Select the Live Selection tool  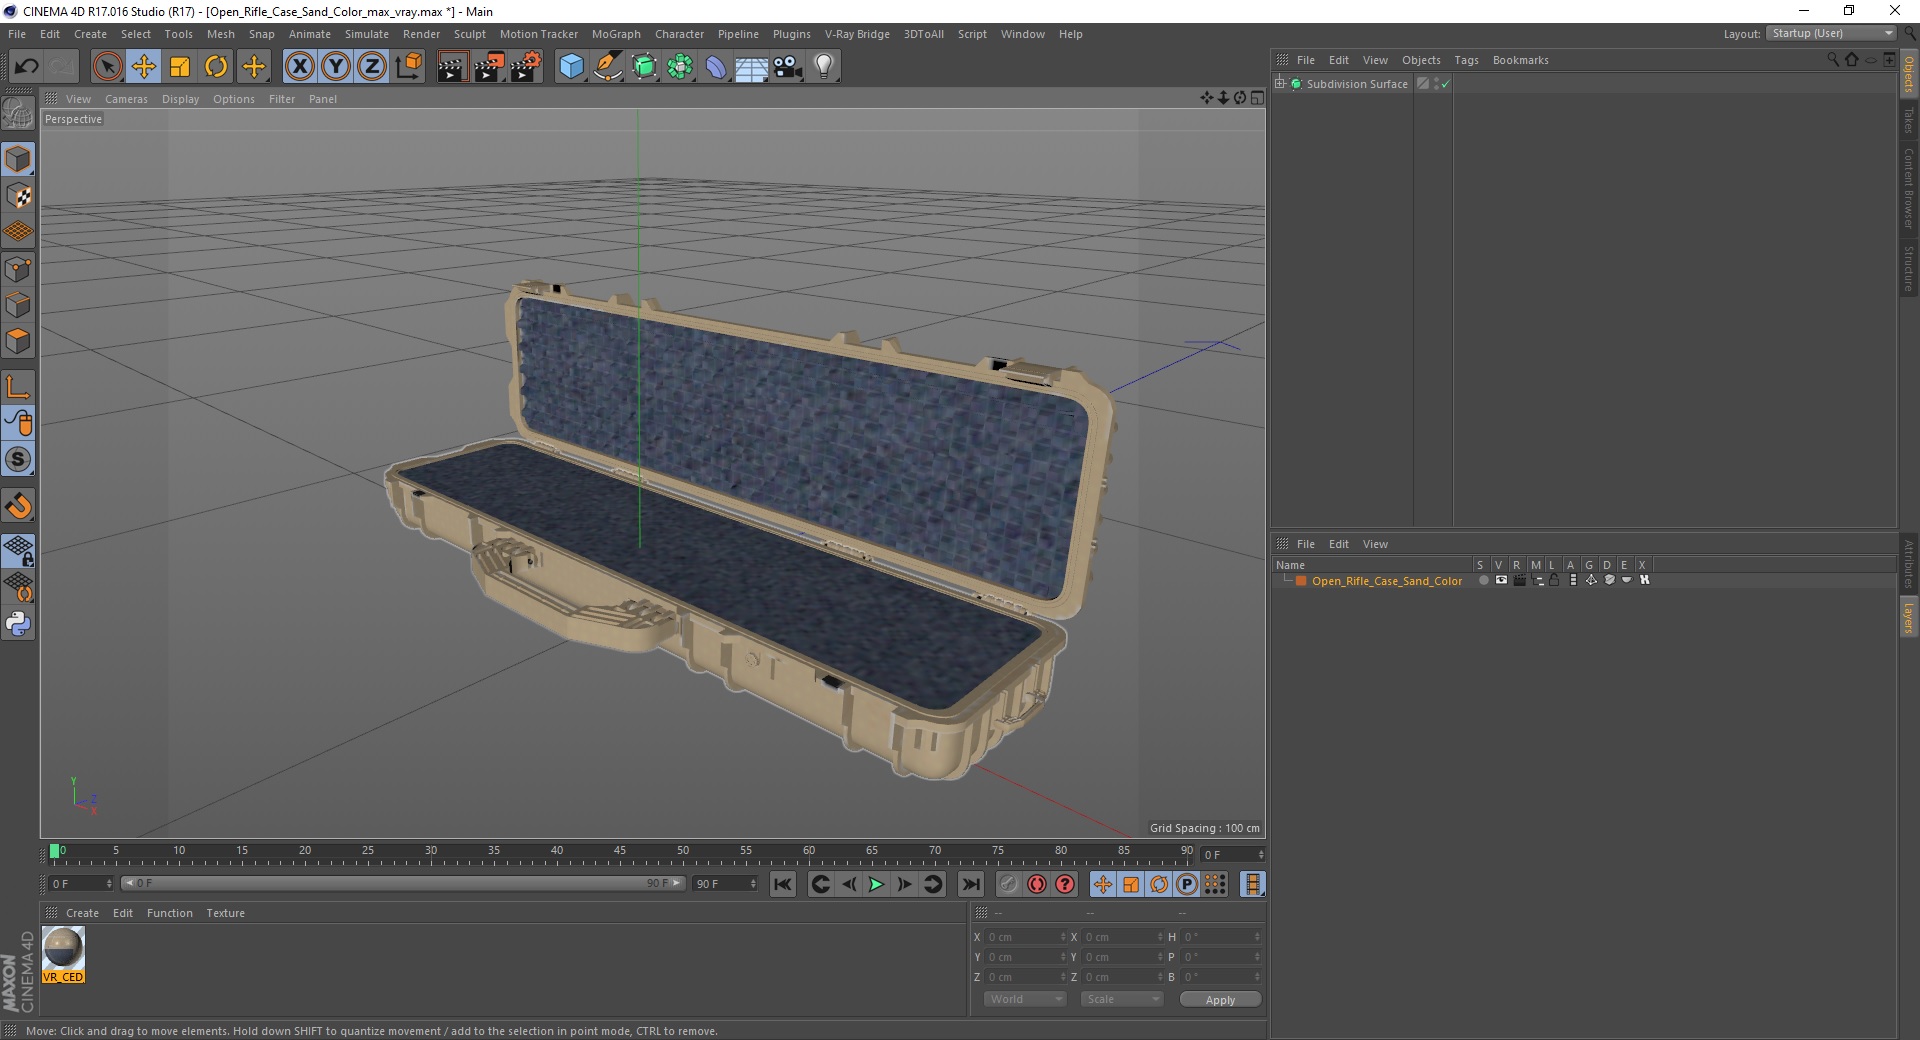(107, 67)
